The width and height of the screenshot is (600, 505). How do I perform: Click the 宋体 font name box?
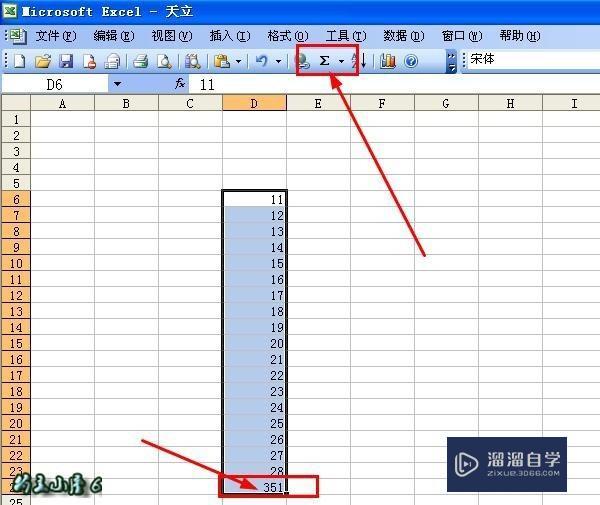point(532,59)
